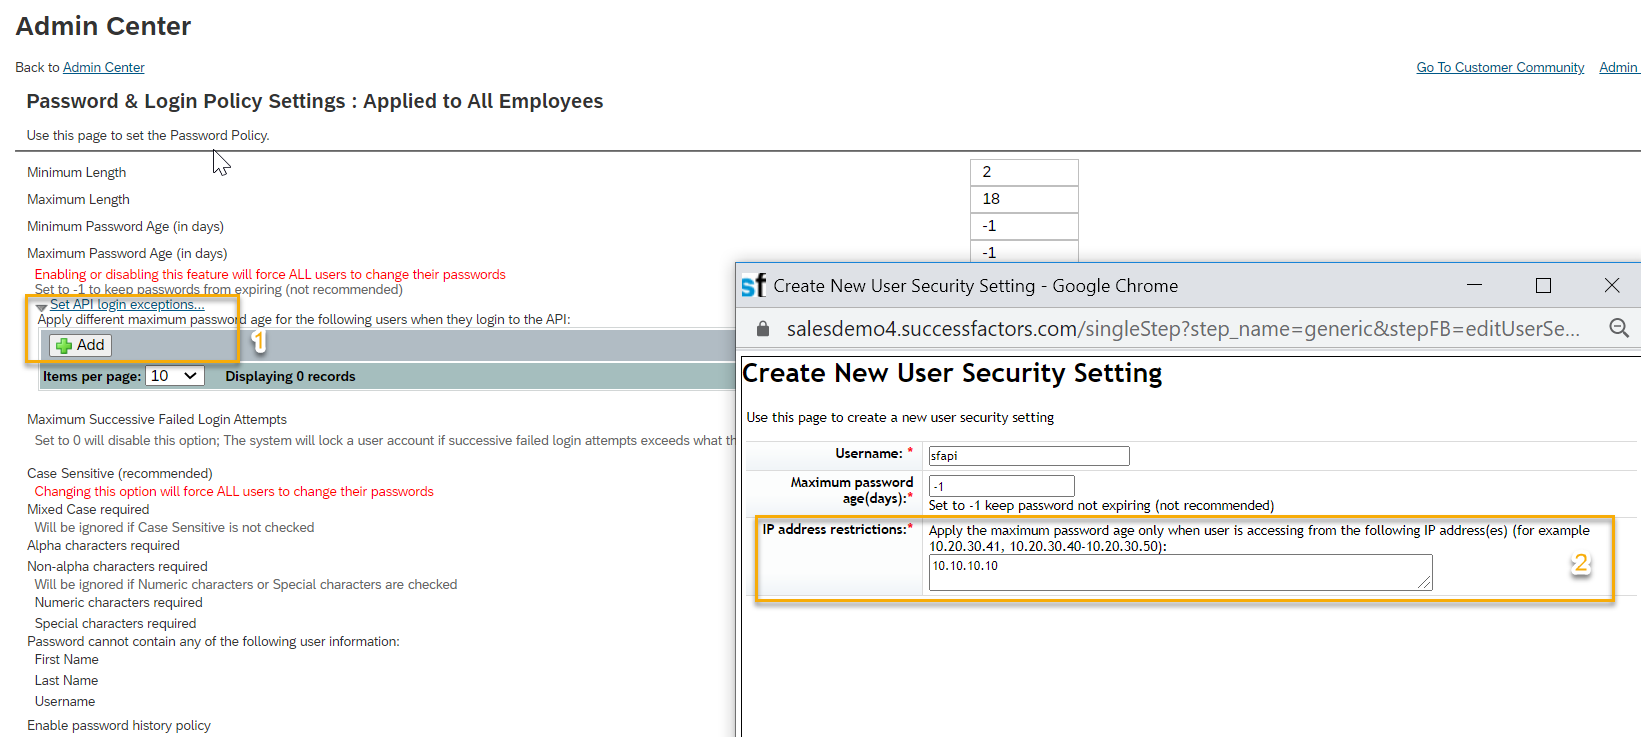Click 'First Name' label

[x=66, y=659]
